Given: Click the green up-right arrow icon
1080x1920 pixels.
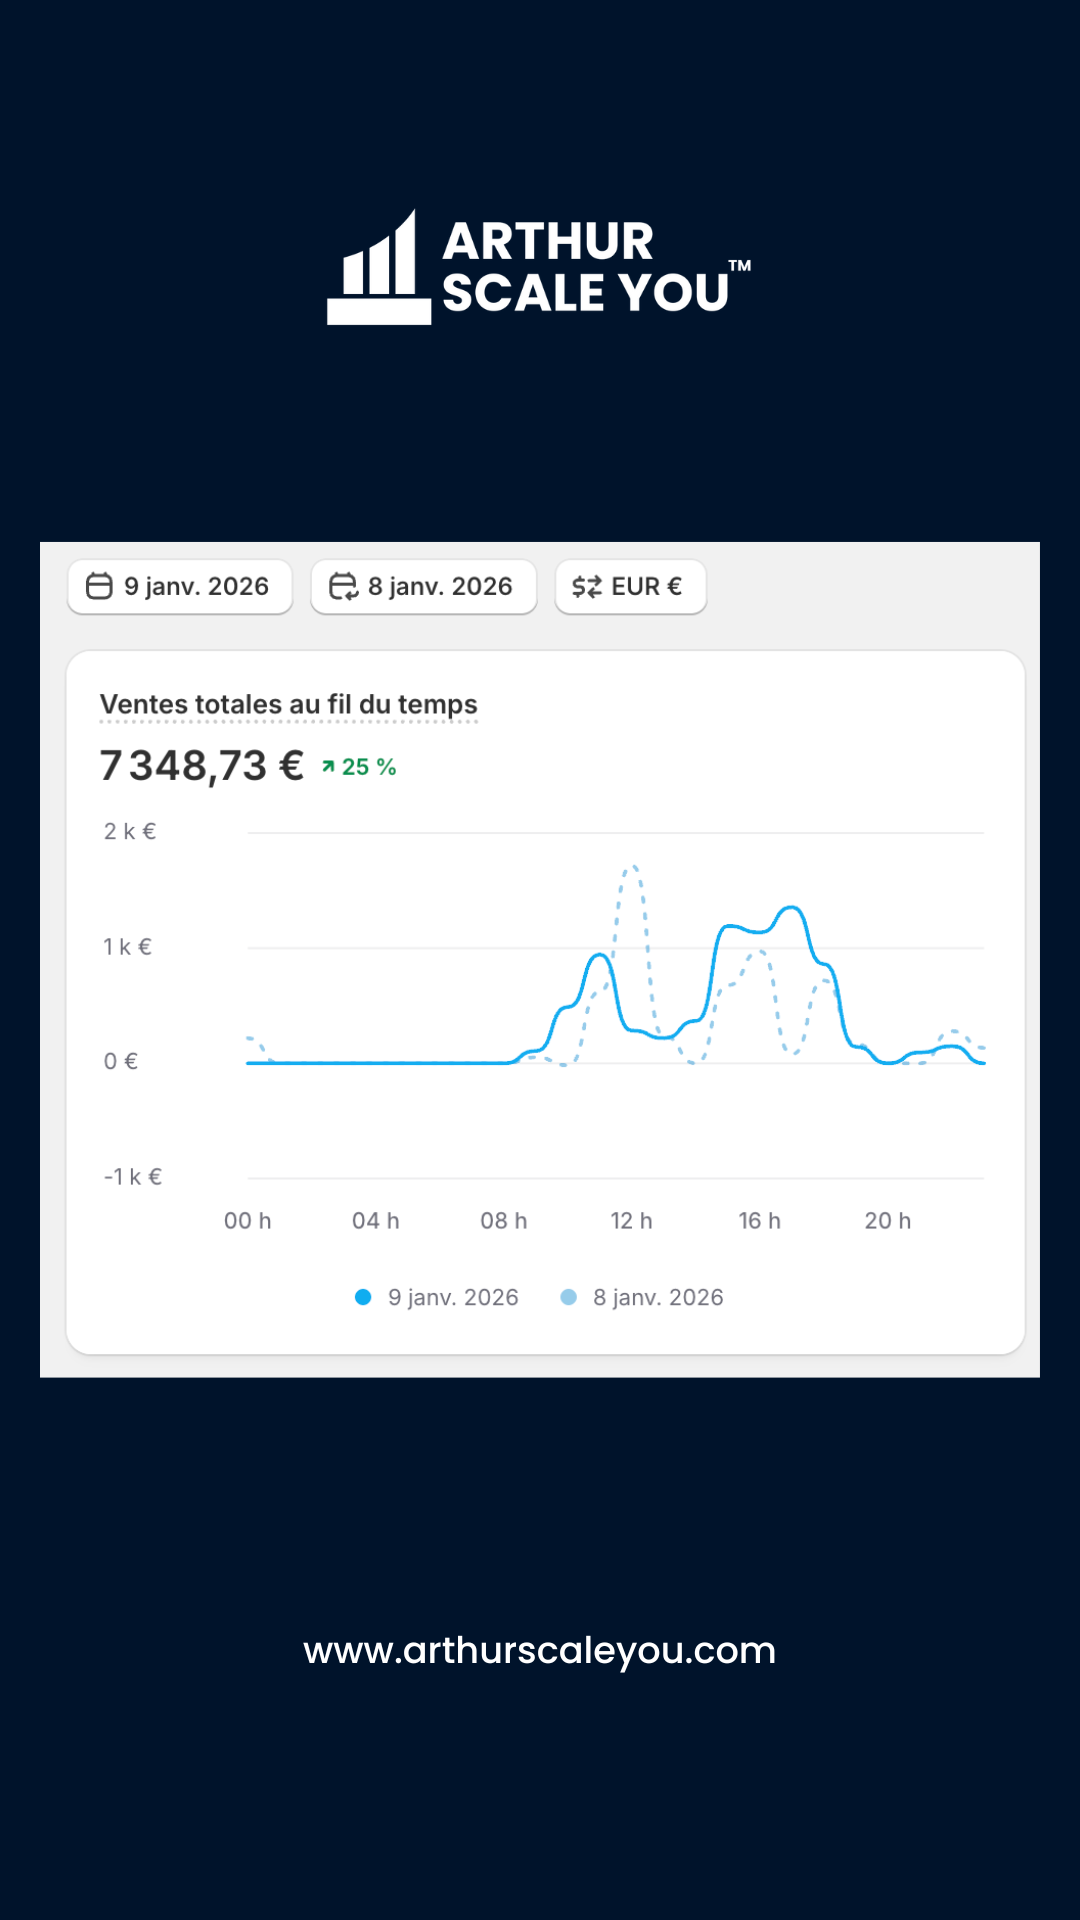Looking at the screenshot, I should 328,767.
